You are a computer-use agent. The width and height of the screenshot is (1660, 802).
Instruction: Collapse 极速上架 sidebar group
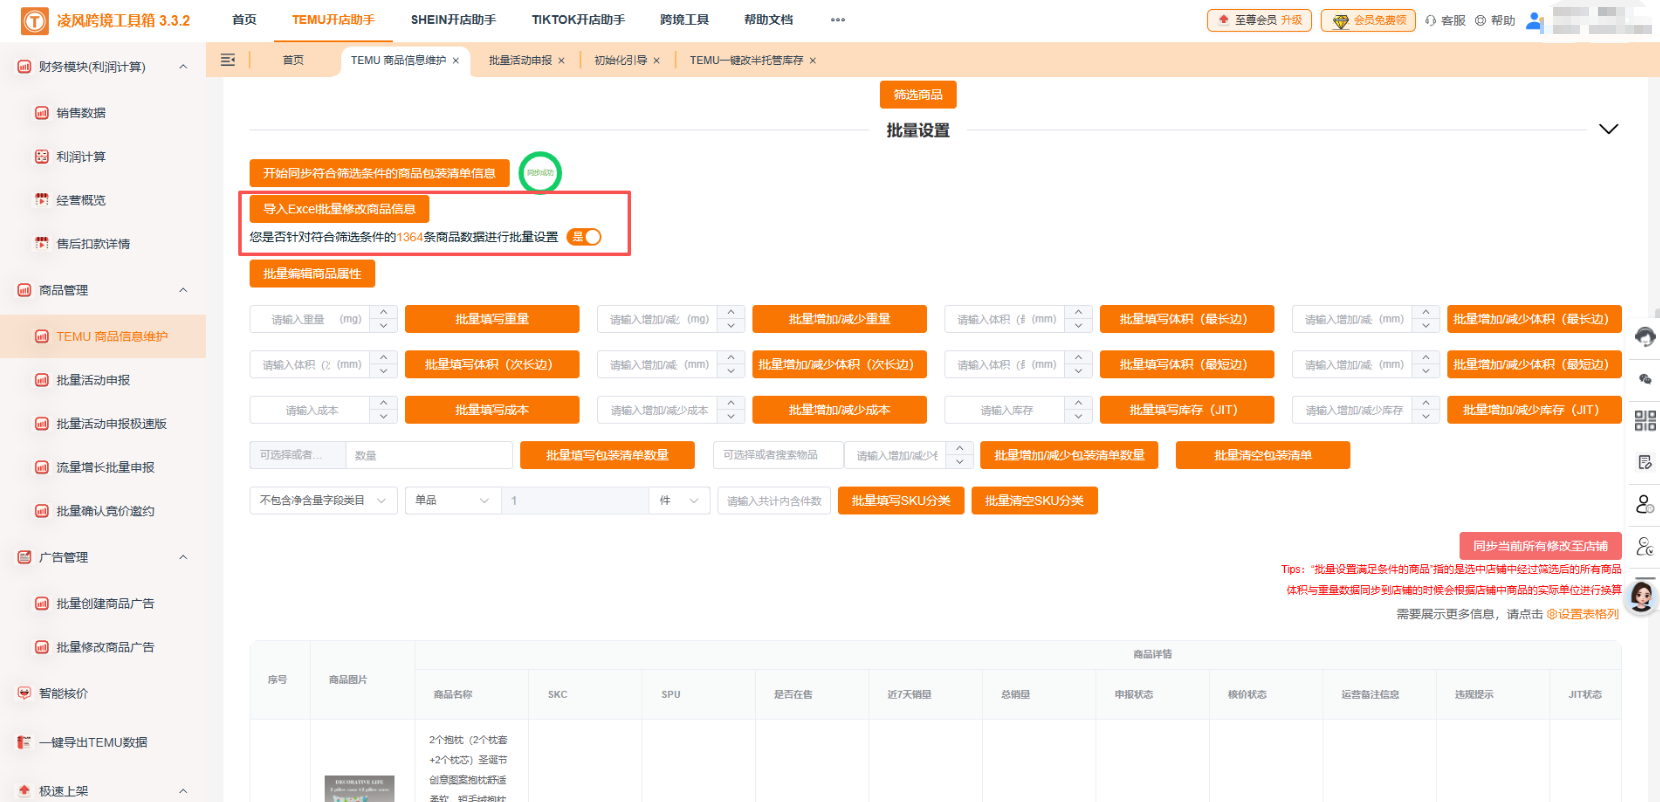183,791
